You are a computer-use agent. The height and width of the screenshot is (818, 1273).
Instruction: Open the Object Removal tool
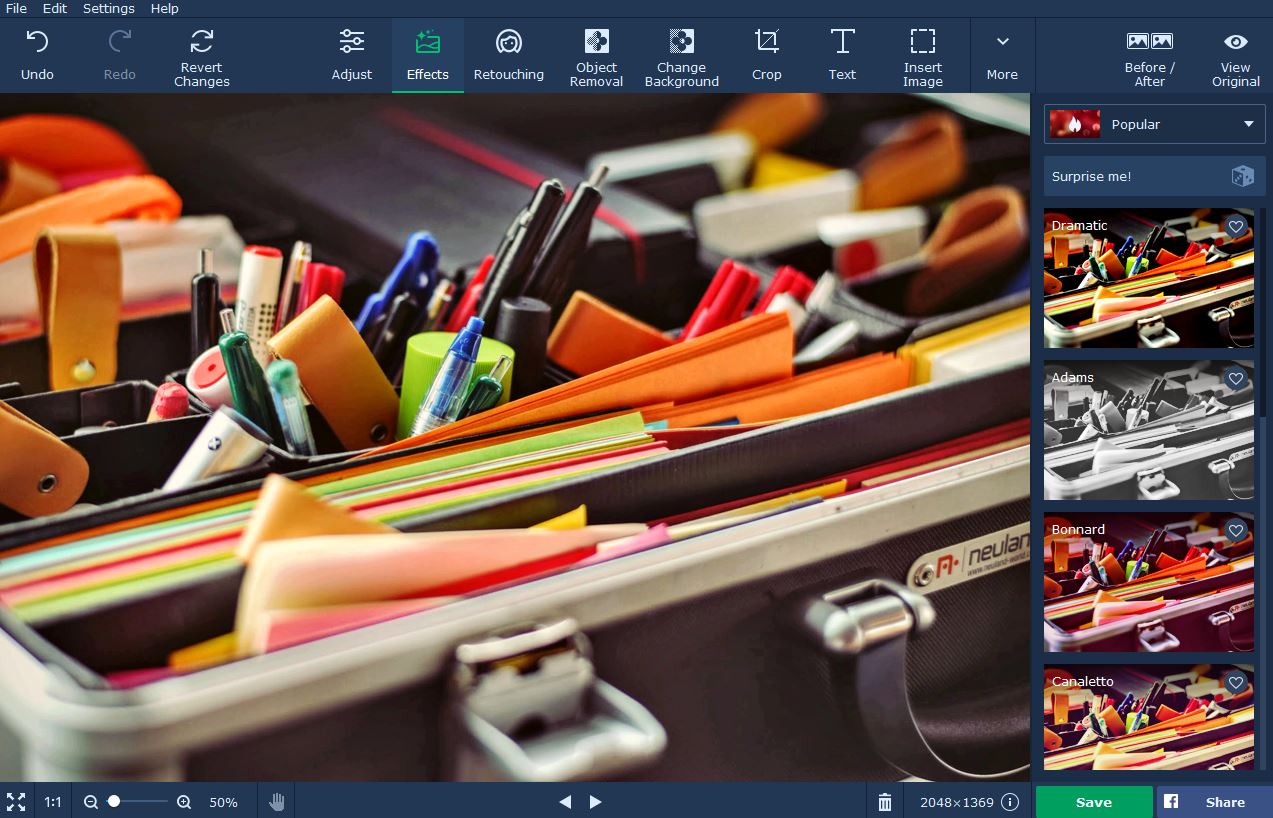coord(596,56)
